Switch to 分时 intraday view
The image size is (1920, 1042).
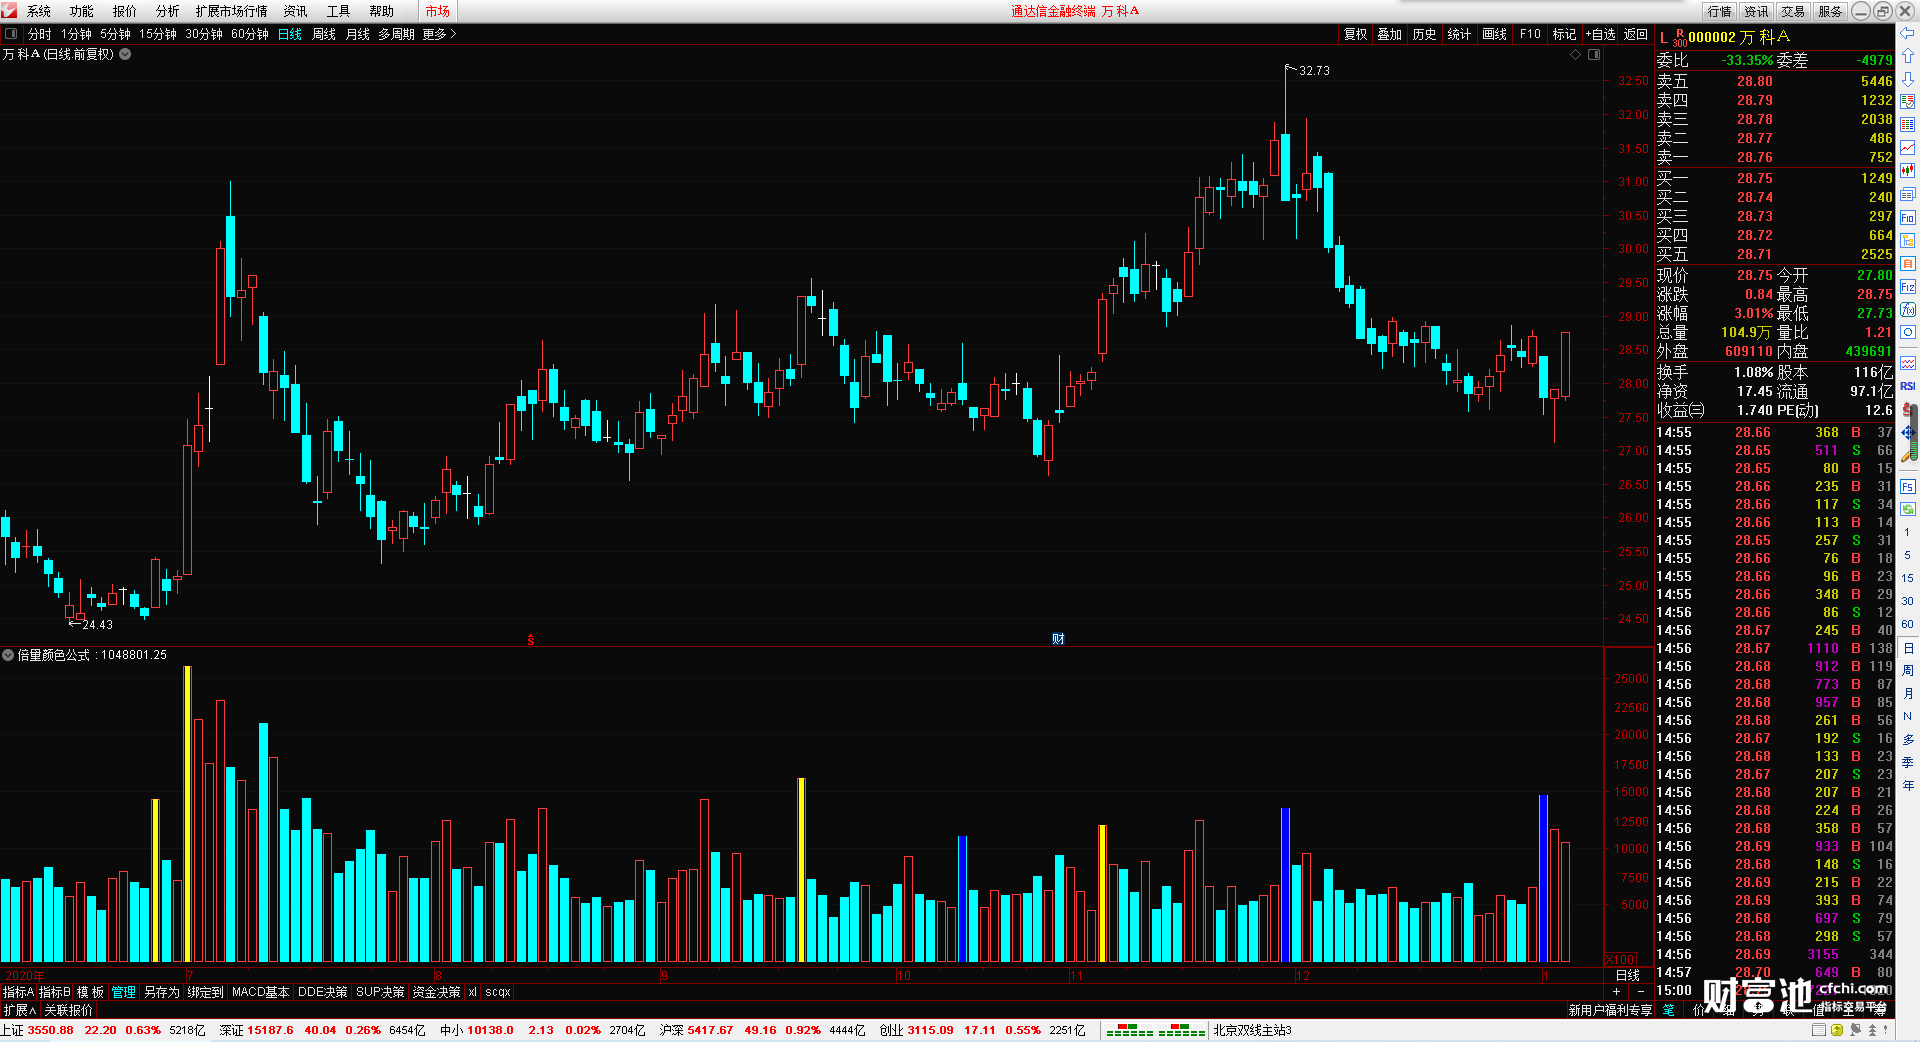40,34
